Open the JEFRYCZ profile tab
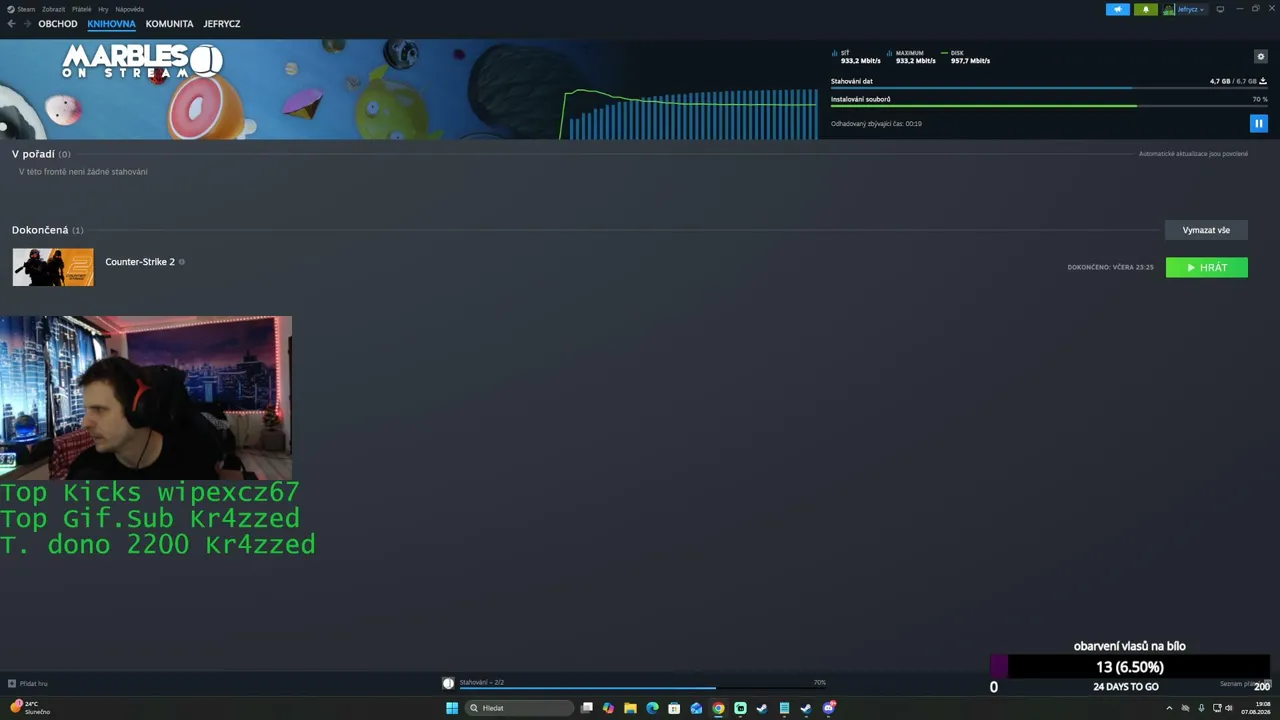1280x720 pixels. 222,23
